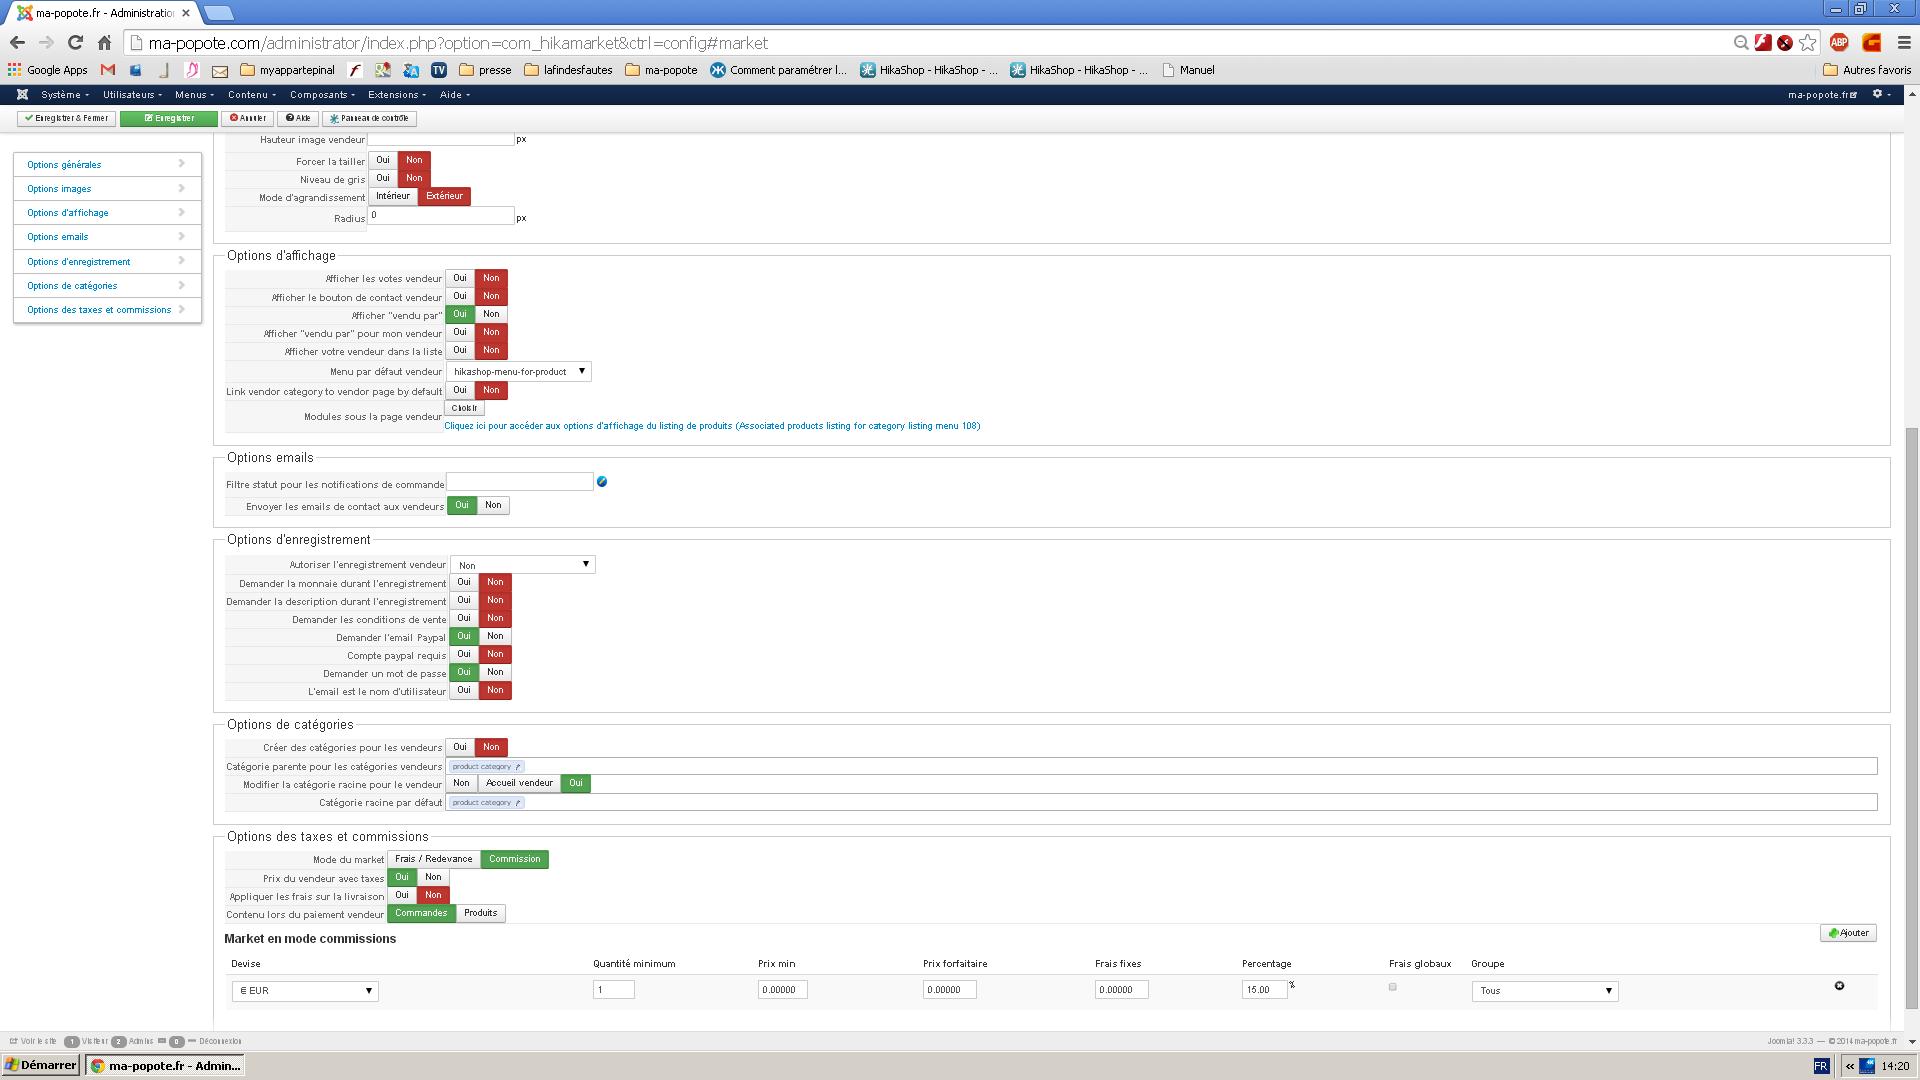Open the Composants menu
This screenshot has height=1080, width=1920.
click(322, 94)
